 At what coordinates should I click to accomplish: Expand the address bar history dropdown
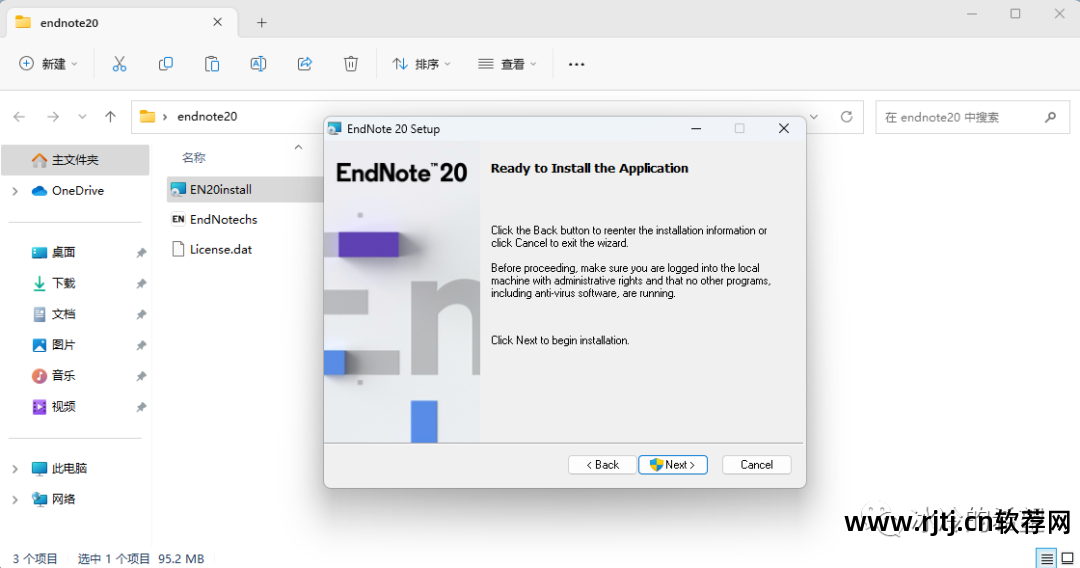point(814,117)
